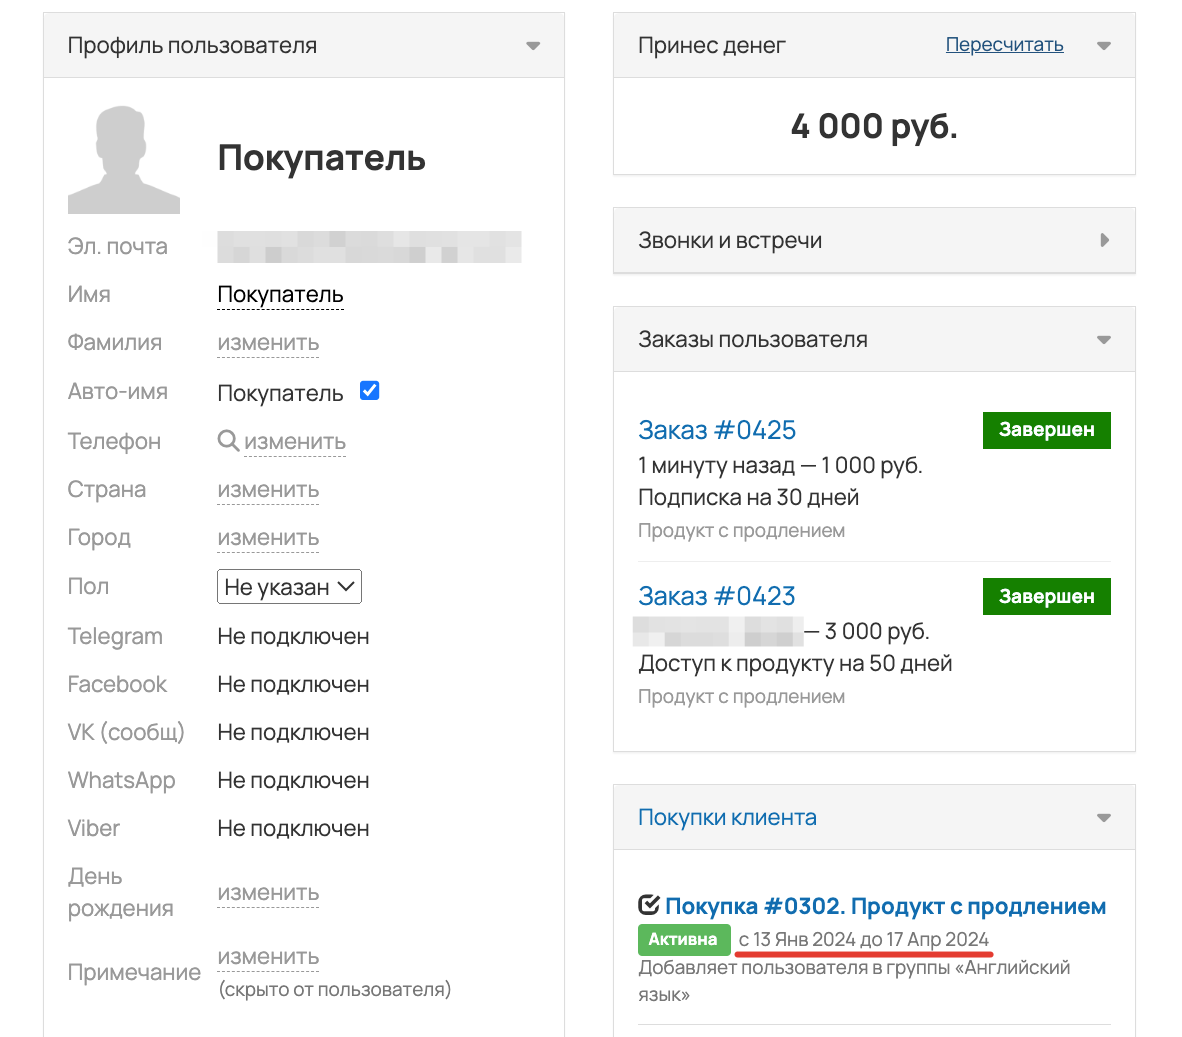Click the Пересчитать link
This screenshot has width=1182, height=1037.
1004,44
